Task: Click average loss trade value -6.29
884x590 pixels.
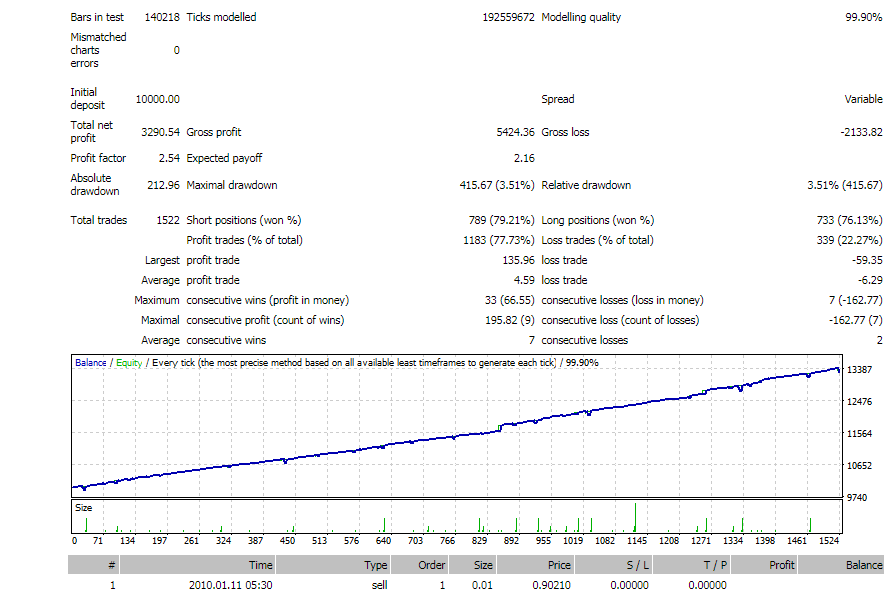Action: (870, 280)
